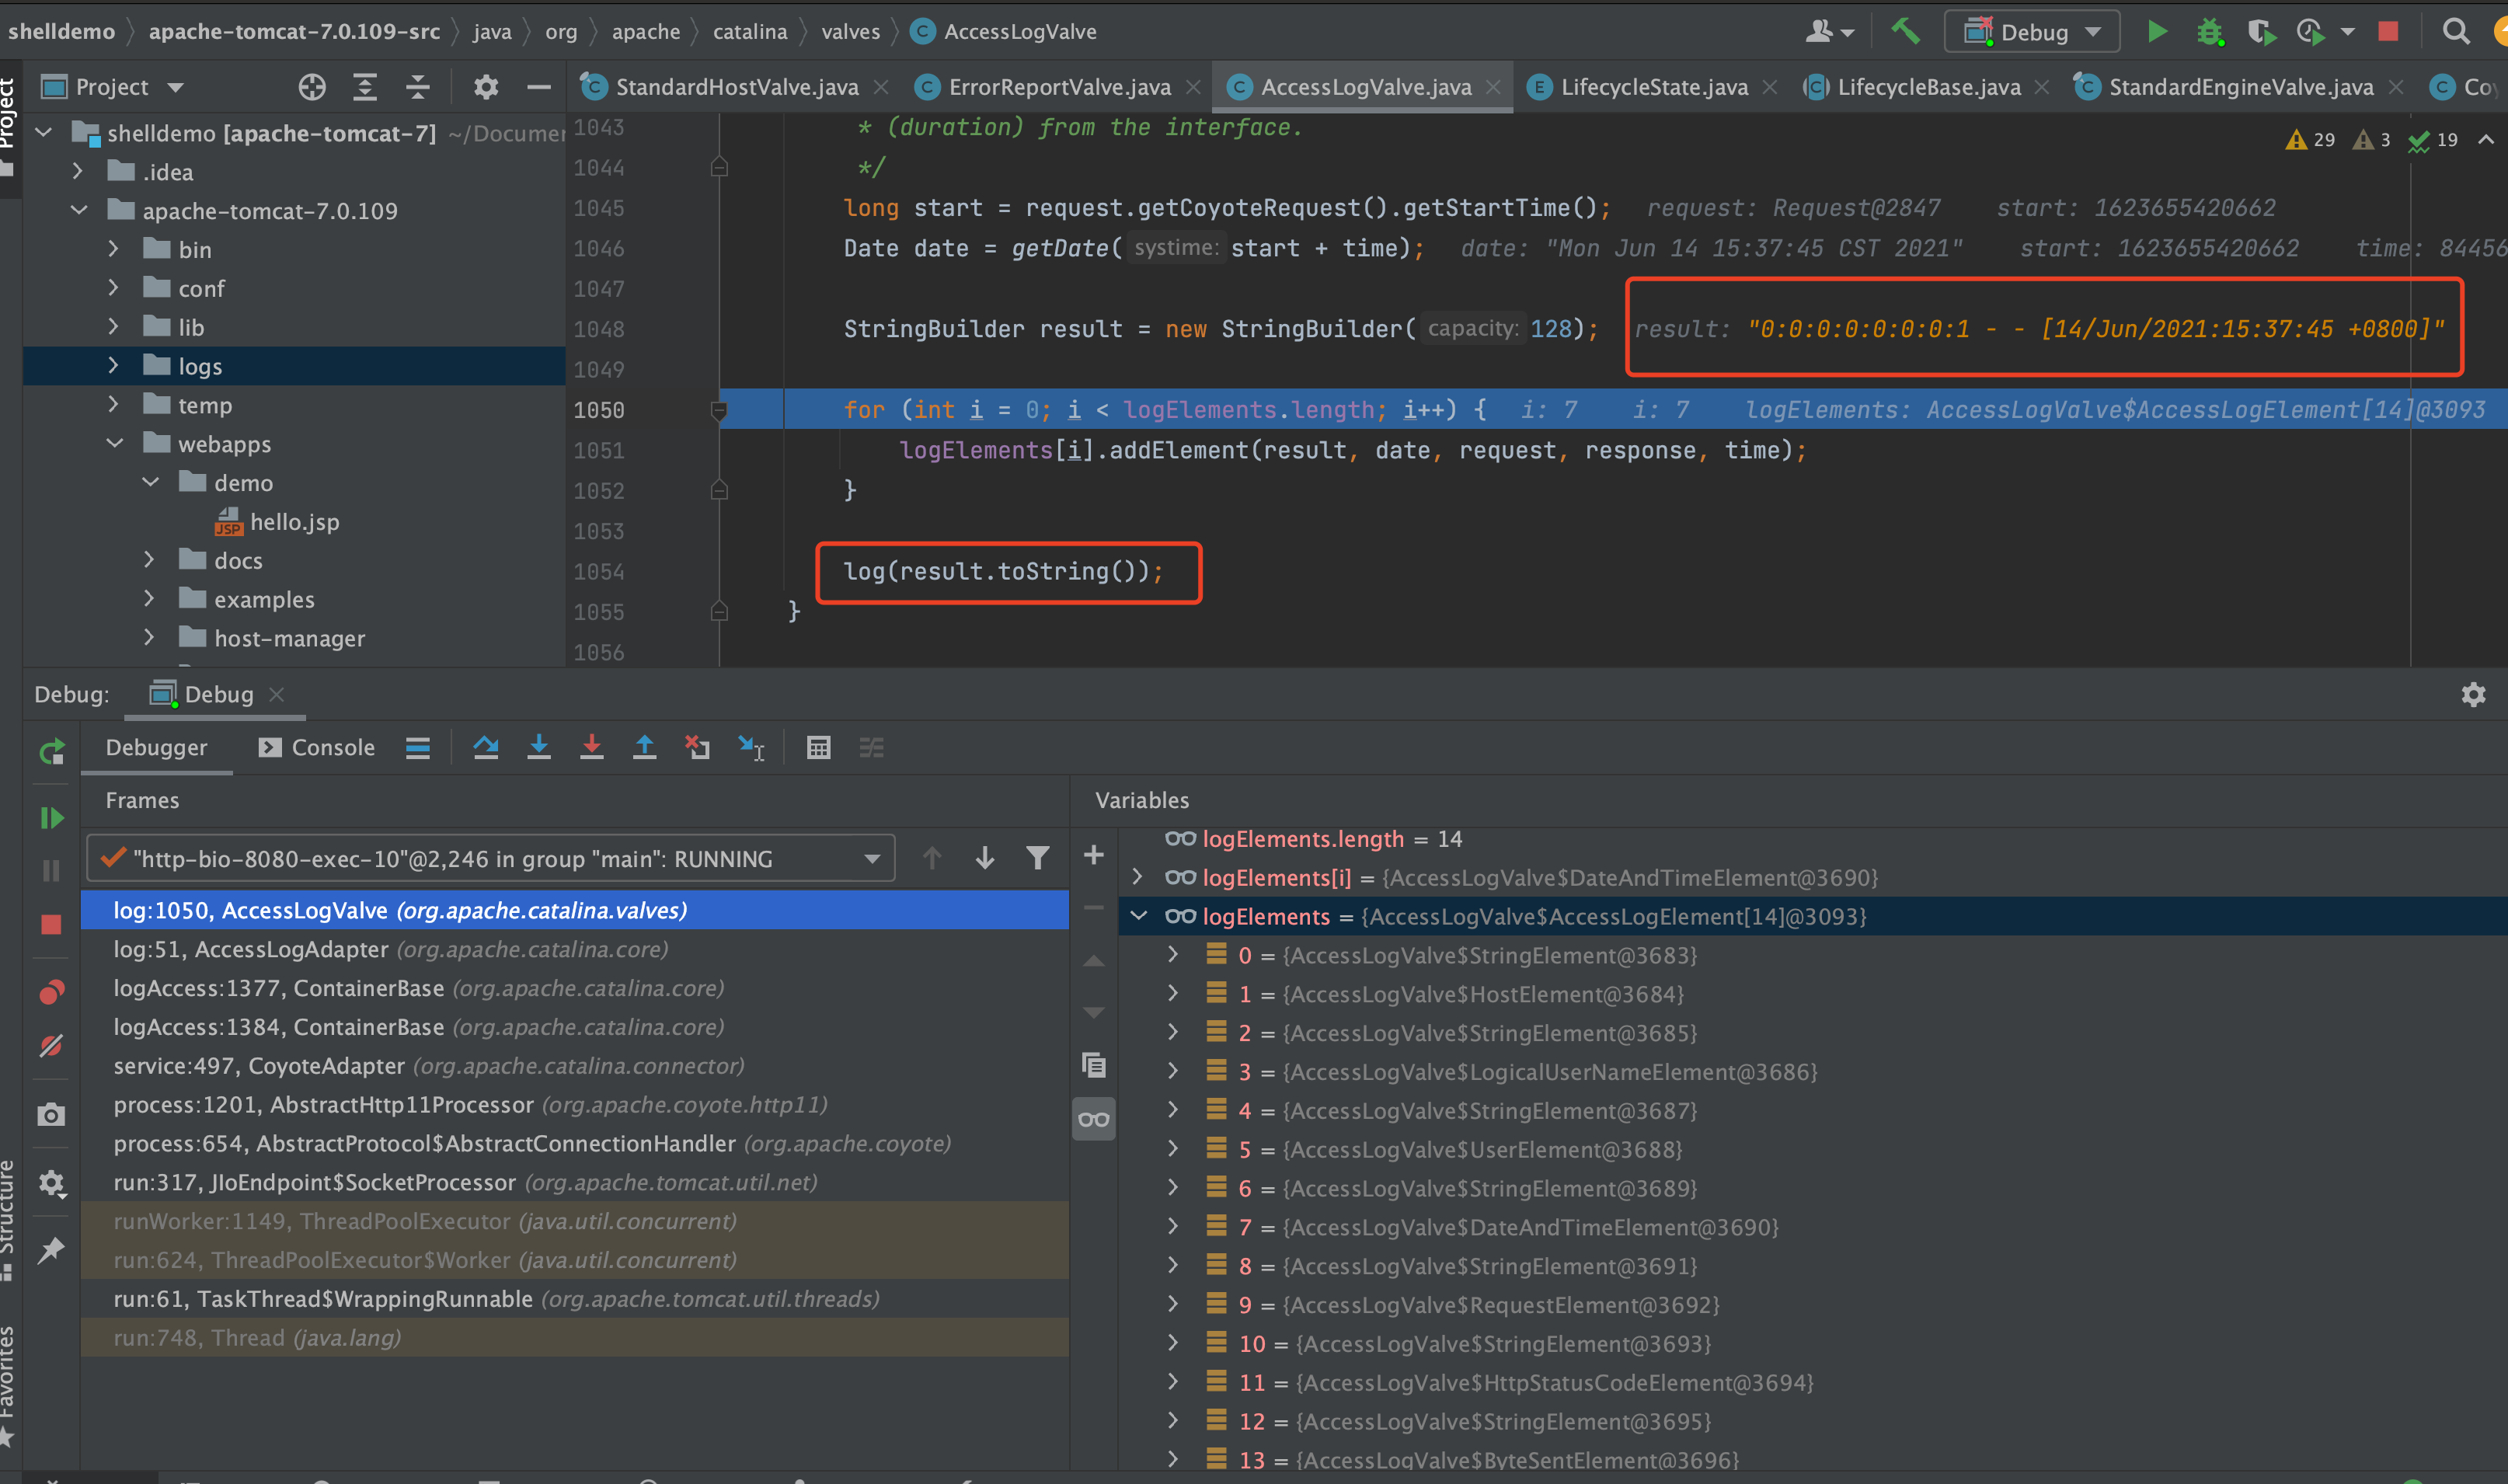Close the AccessLogValve.java tab
This screenshot has width=2508, height=1484.
(1493, 88)
